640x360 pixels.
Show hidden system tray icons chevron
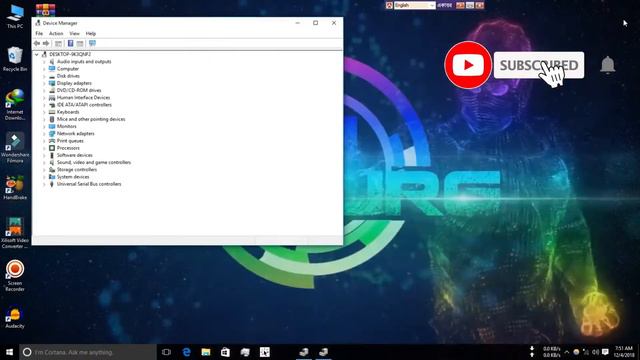click(x=567, y=352)
